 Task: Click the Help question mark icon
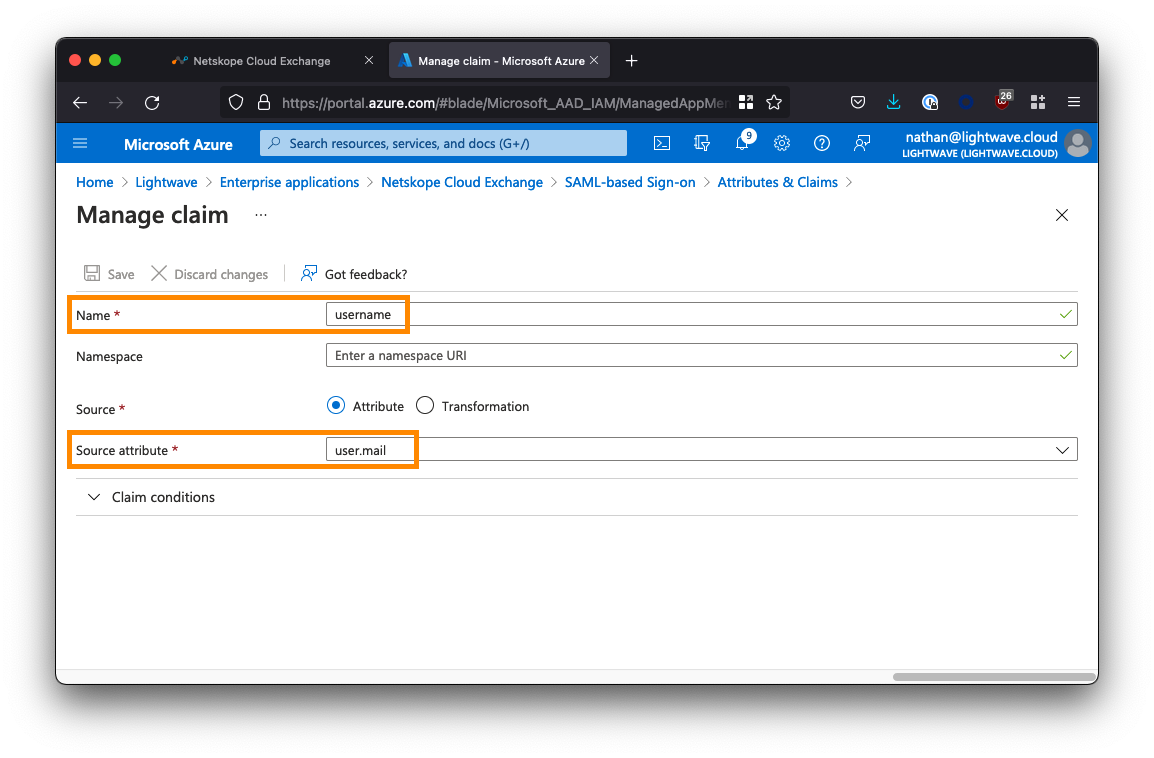coord(822,143)
